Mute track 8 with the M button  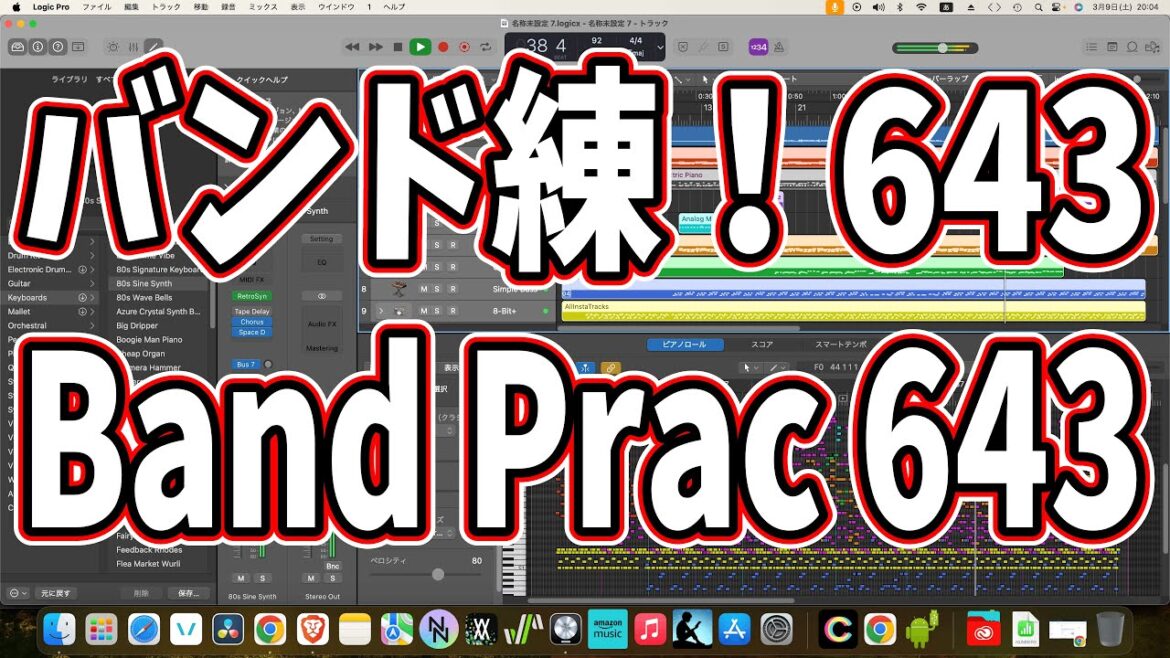(422, 289)
